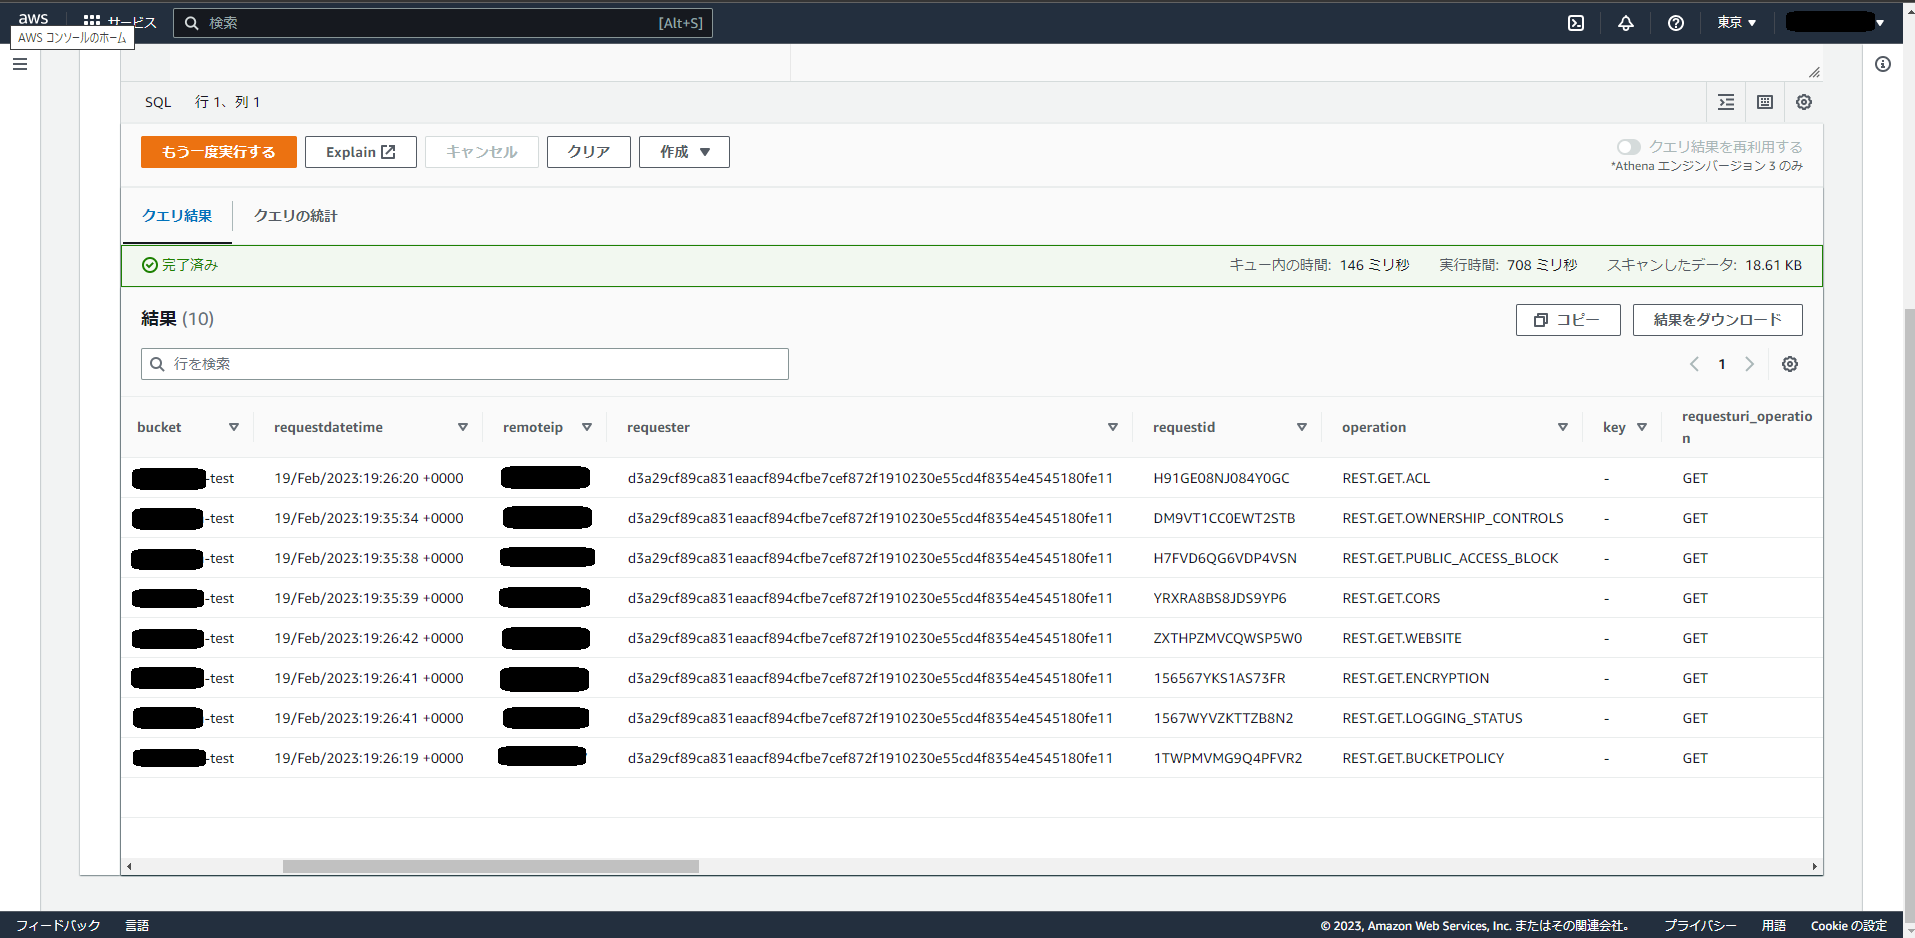Open the hamburger side navigation menu

(20, 64)
